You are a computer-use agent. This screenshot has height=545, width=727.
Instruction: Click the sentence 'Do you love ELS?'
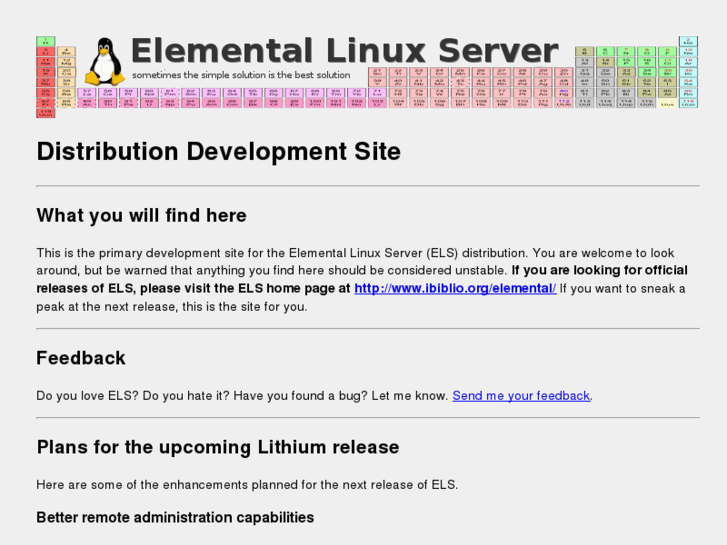pyautogui.click(x=88, y=396)
